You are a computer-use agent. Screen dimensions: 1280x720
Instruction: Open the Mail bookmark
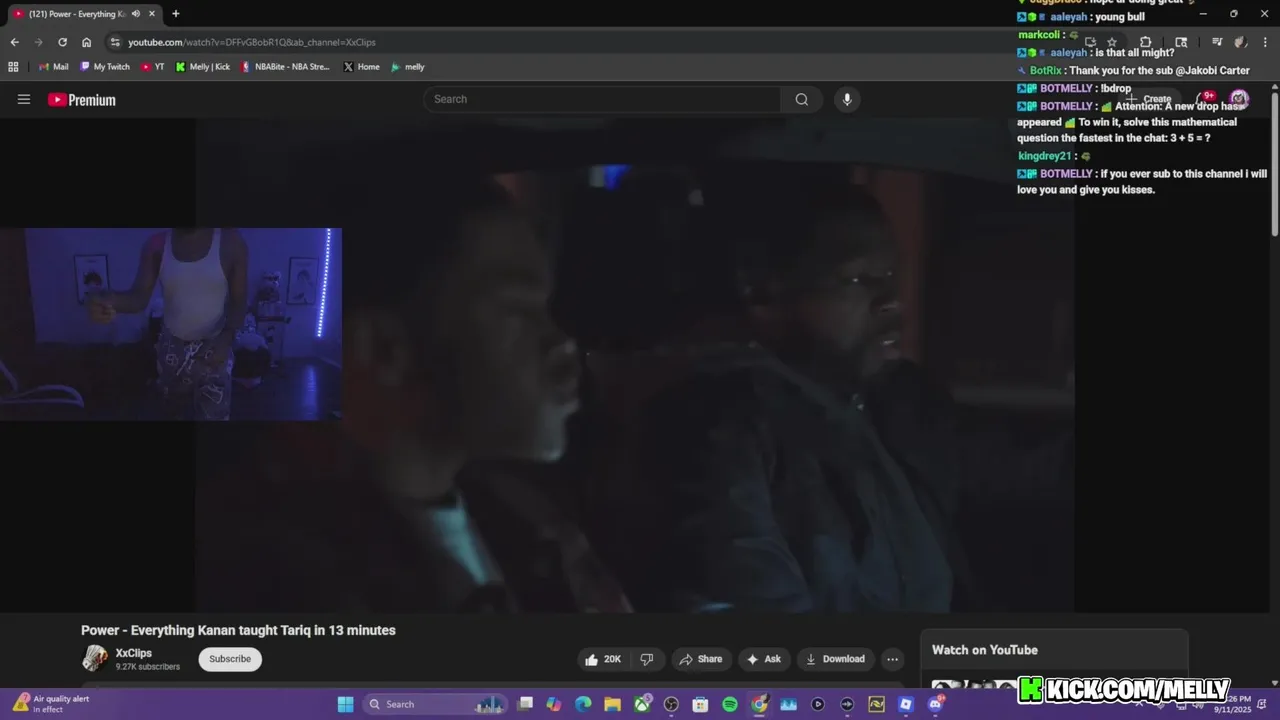53,67
